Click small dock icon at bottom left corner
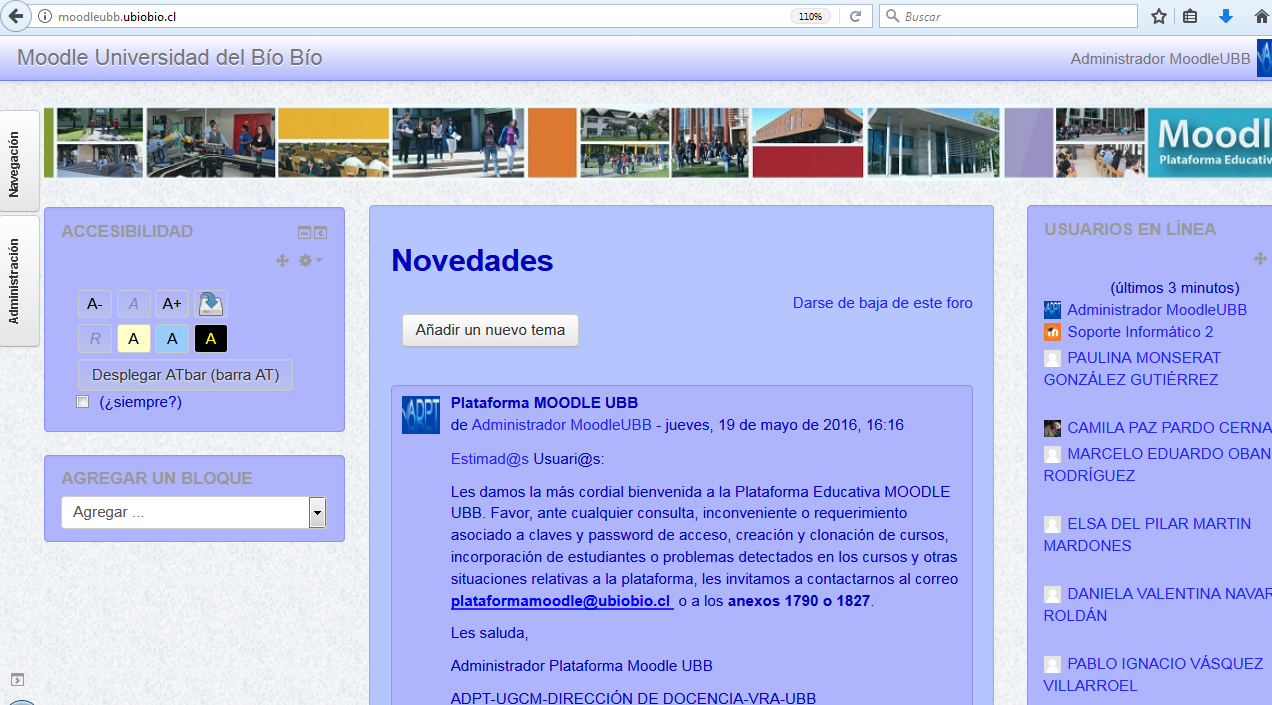 tap(17, 680)
